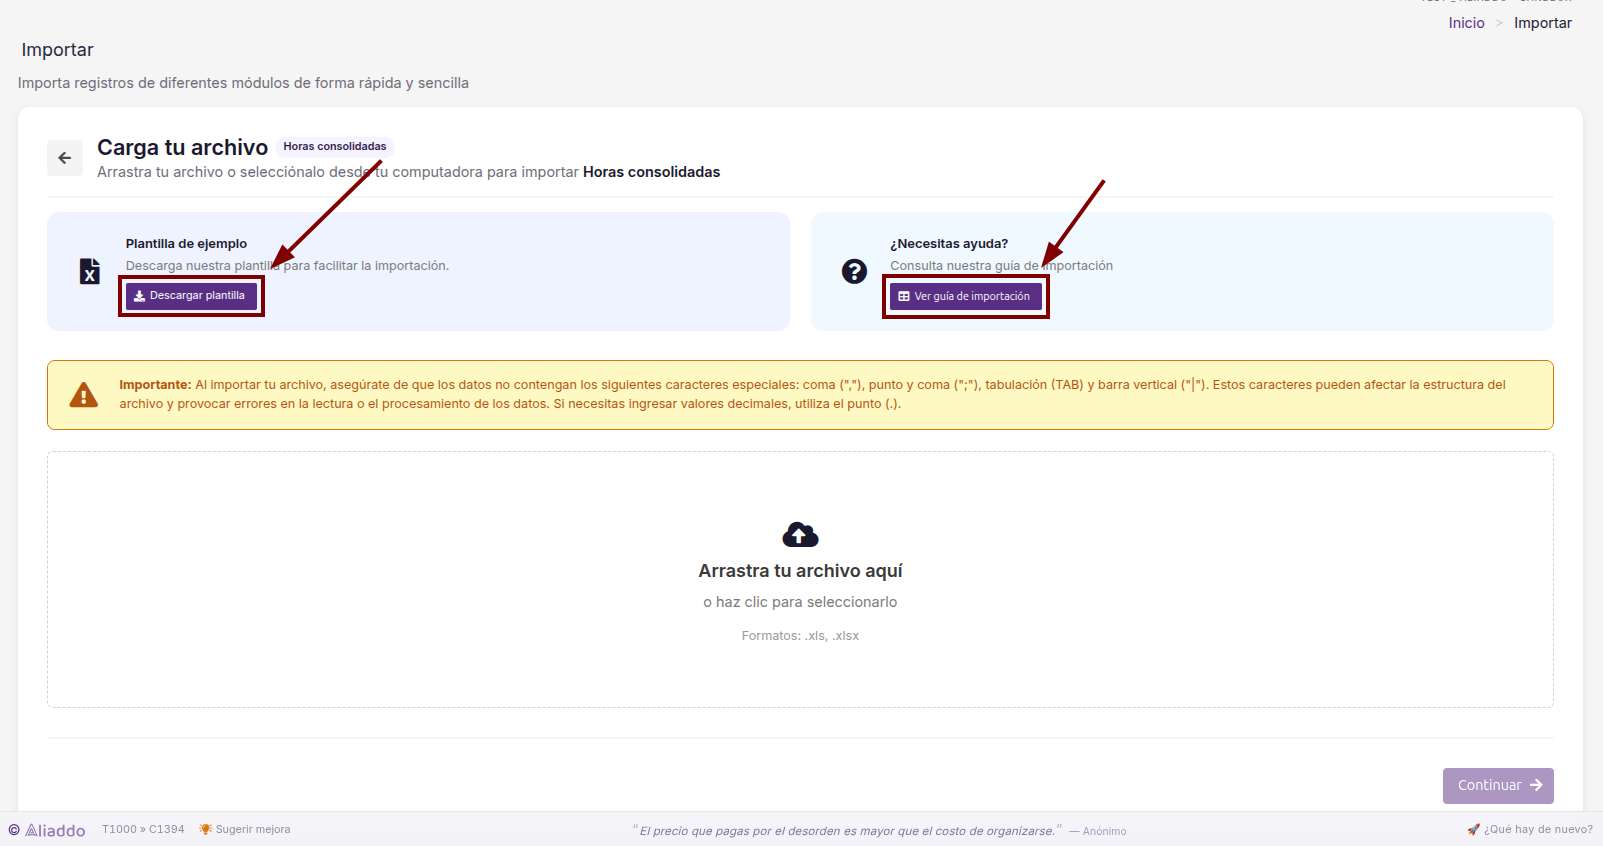Click the Horas consolidadas badge
The image size is (1603, 846).
pyautogui.click(x=334, y=146)
